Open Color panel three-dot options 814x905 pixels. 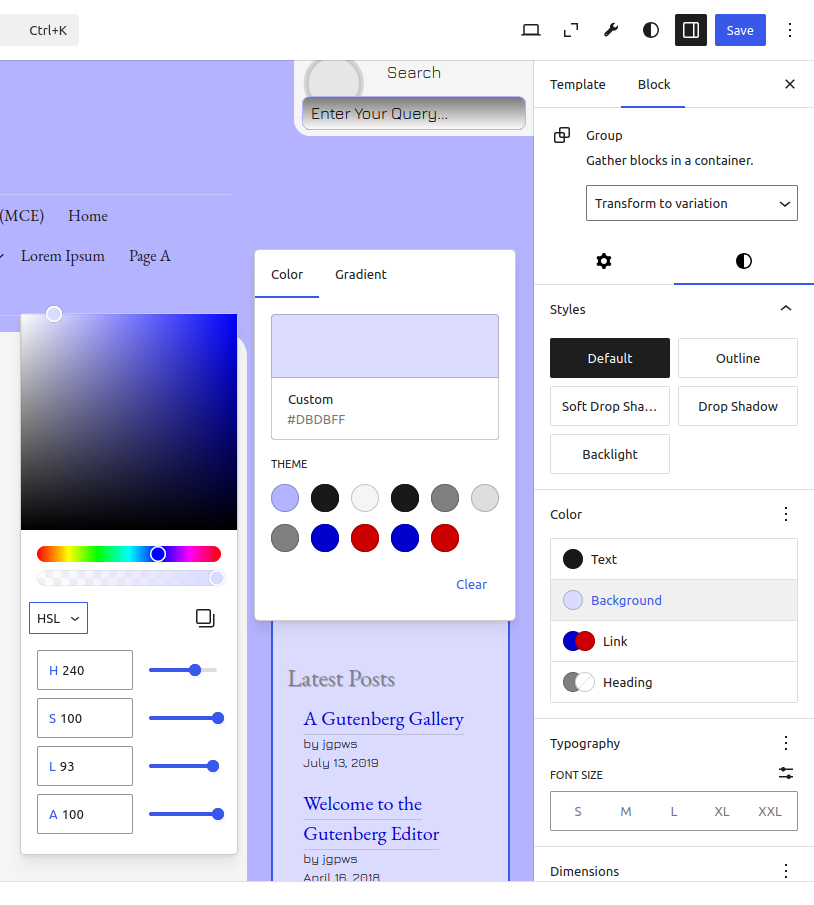pos(786,514)
